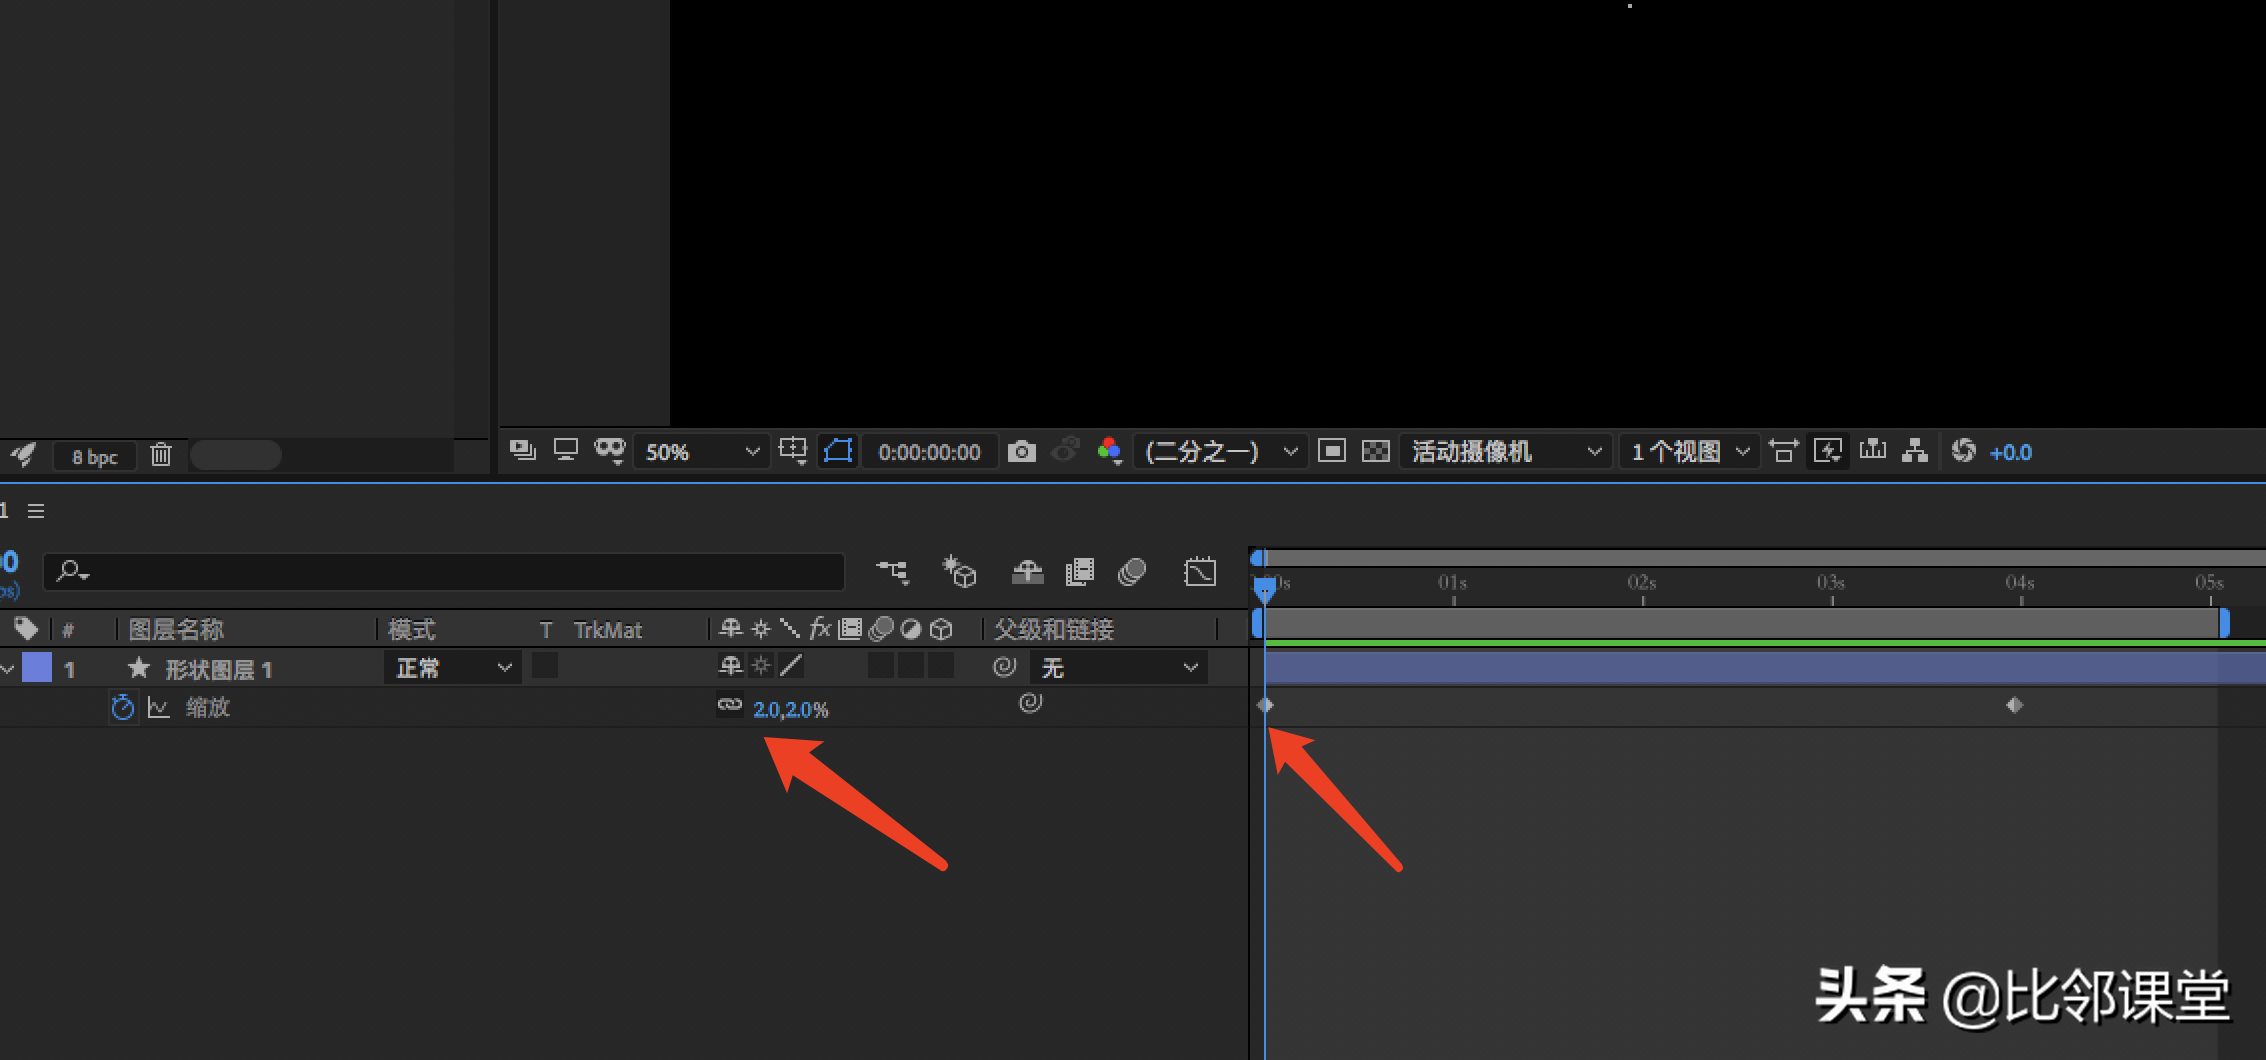Toggle the transparency grid checkerboard icon
2266x1060 pixels.
click(1376, 451)
